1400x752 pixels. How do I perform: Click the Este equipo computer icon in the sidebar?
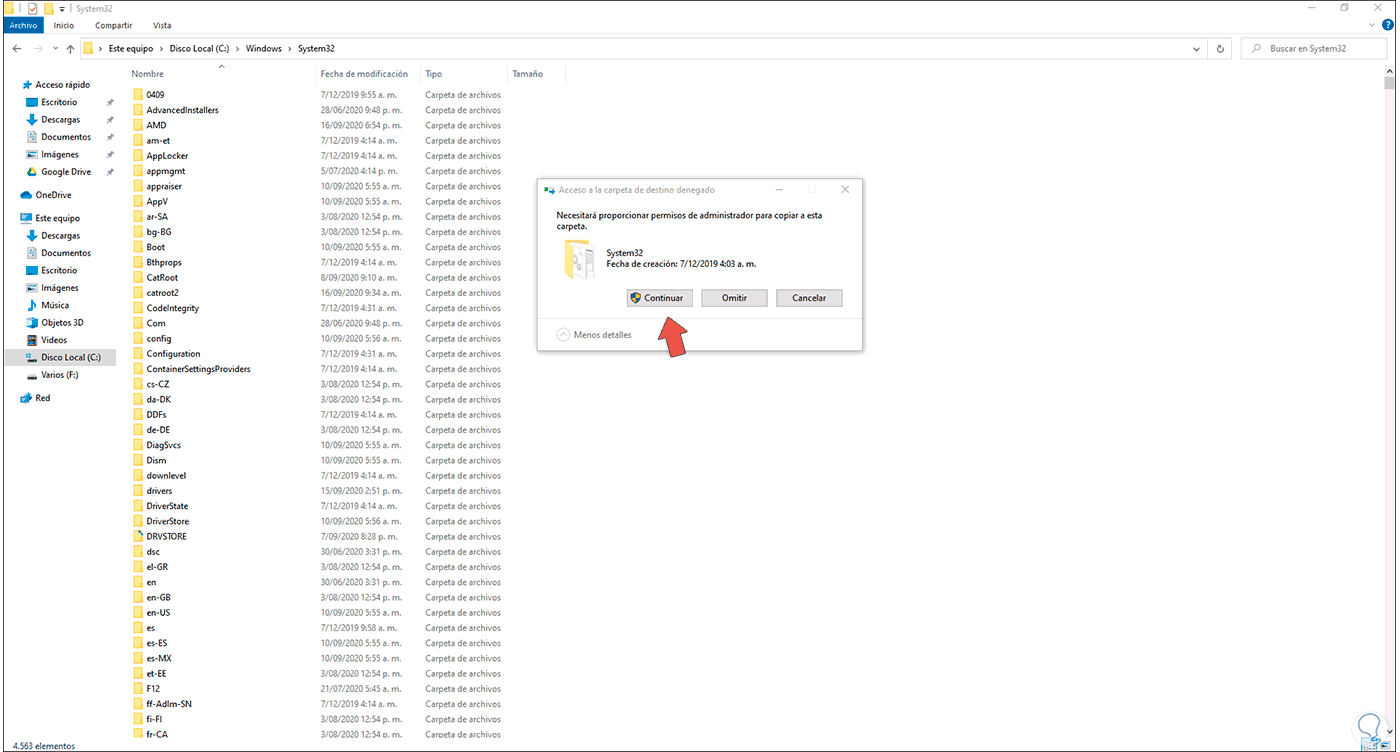tap(26, 218)
